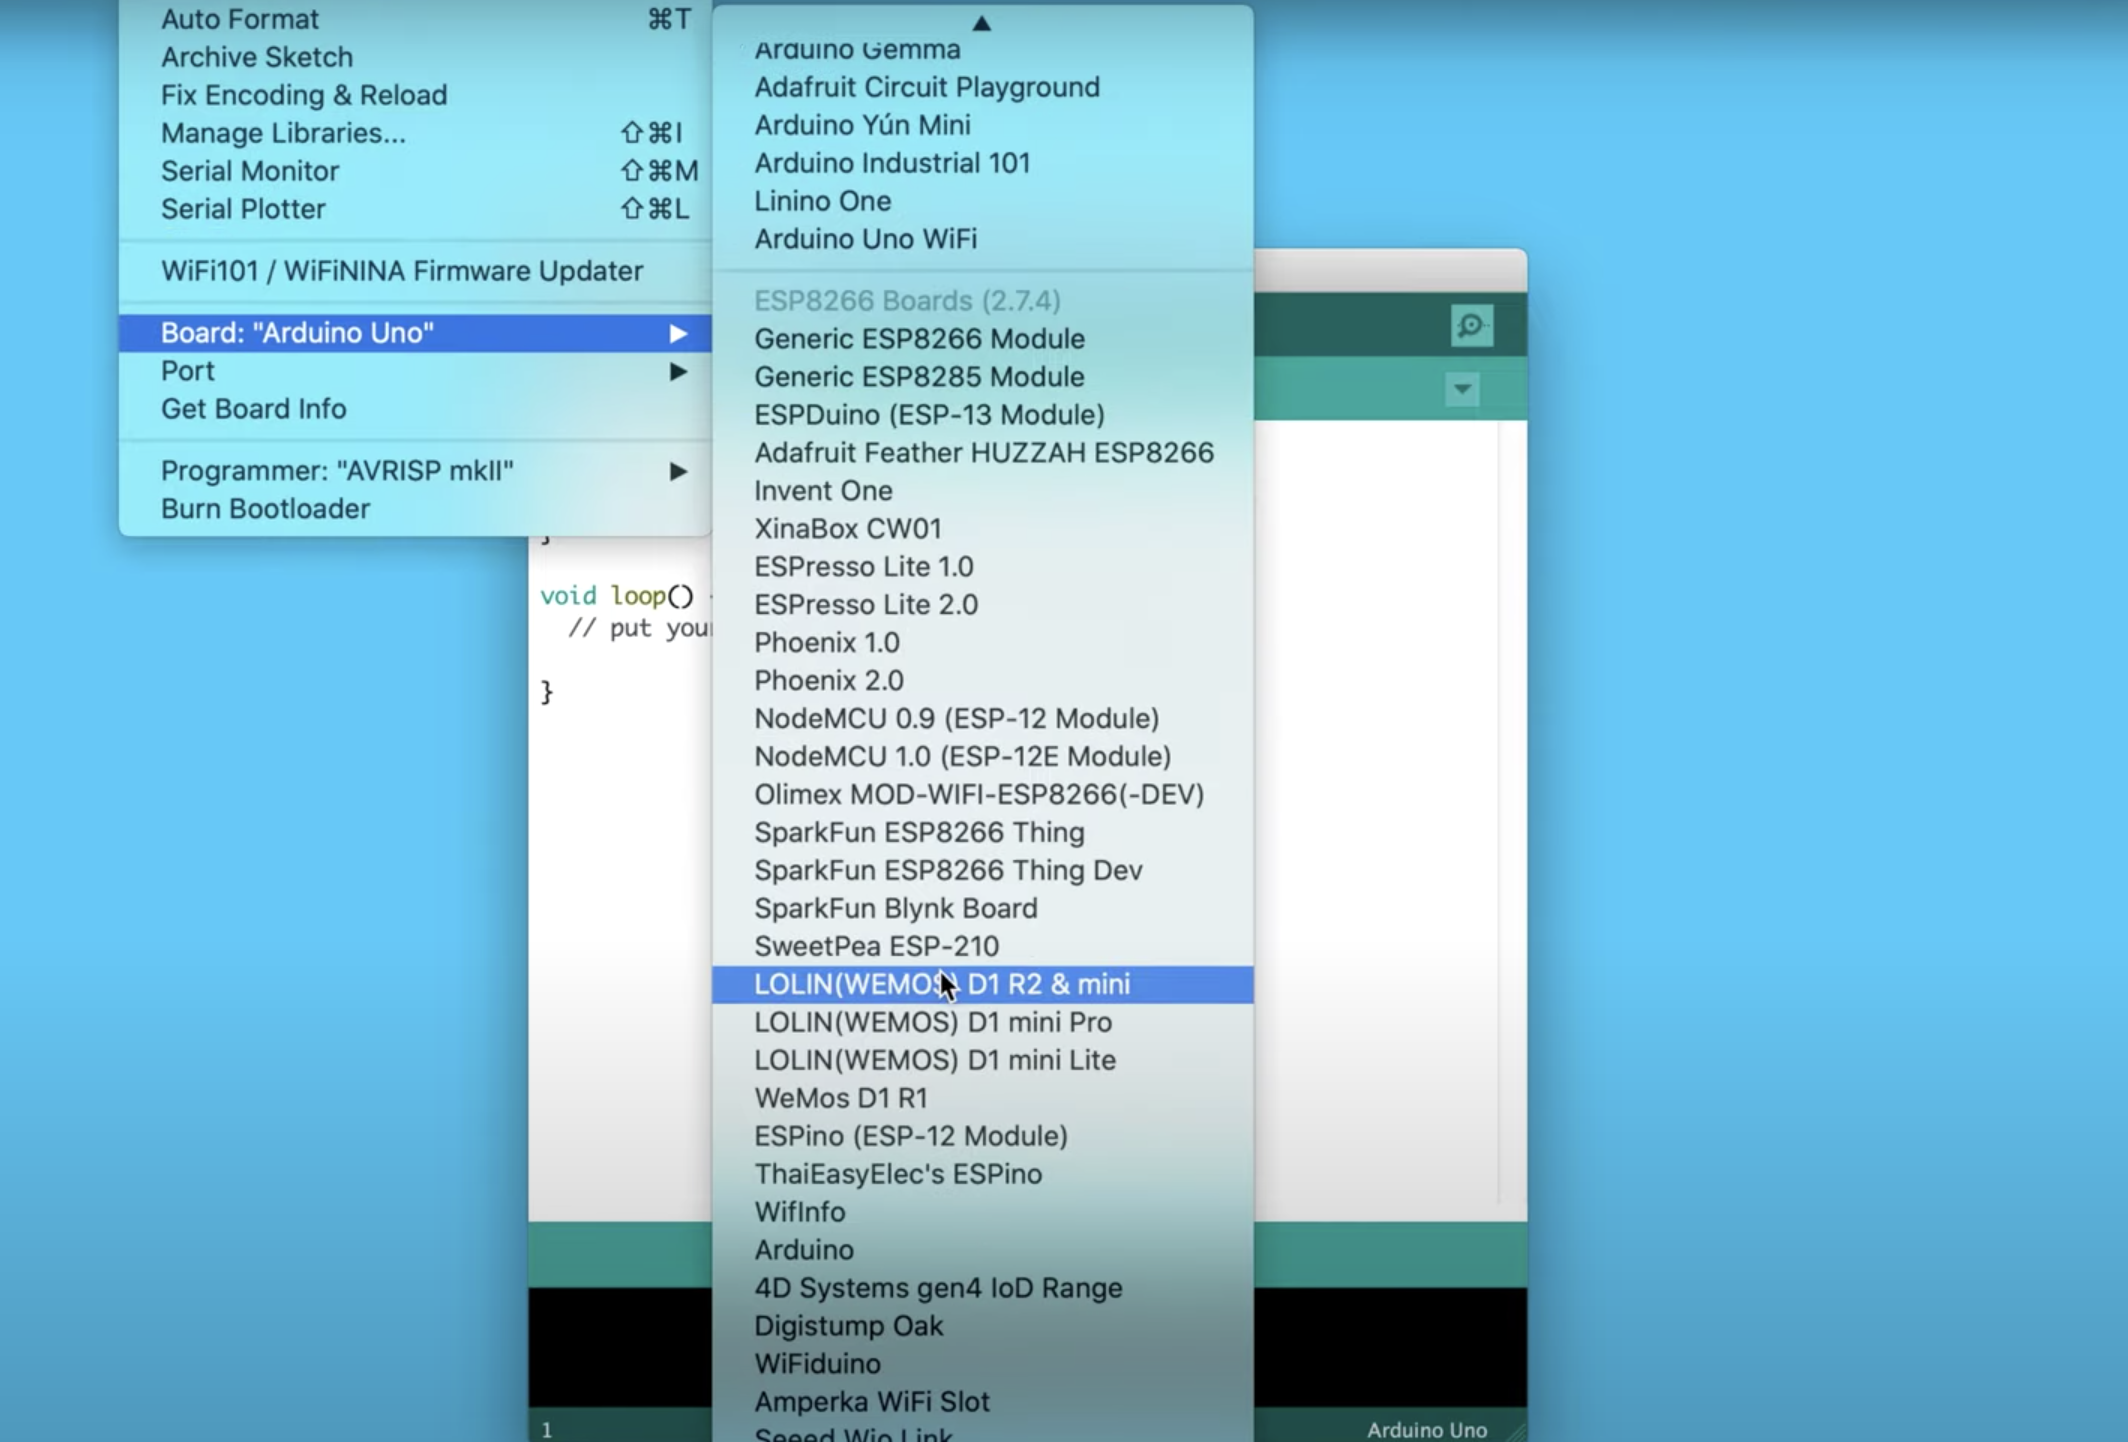Open the Serial Monitor magnifier icon

click(x=1470, y=326)
